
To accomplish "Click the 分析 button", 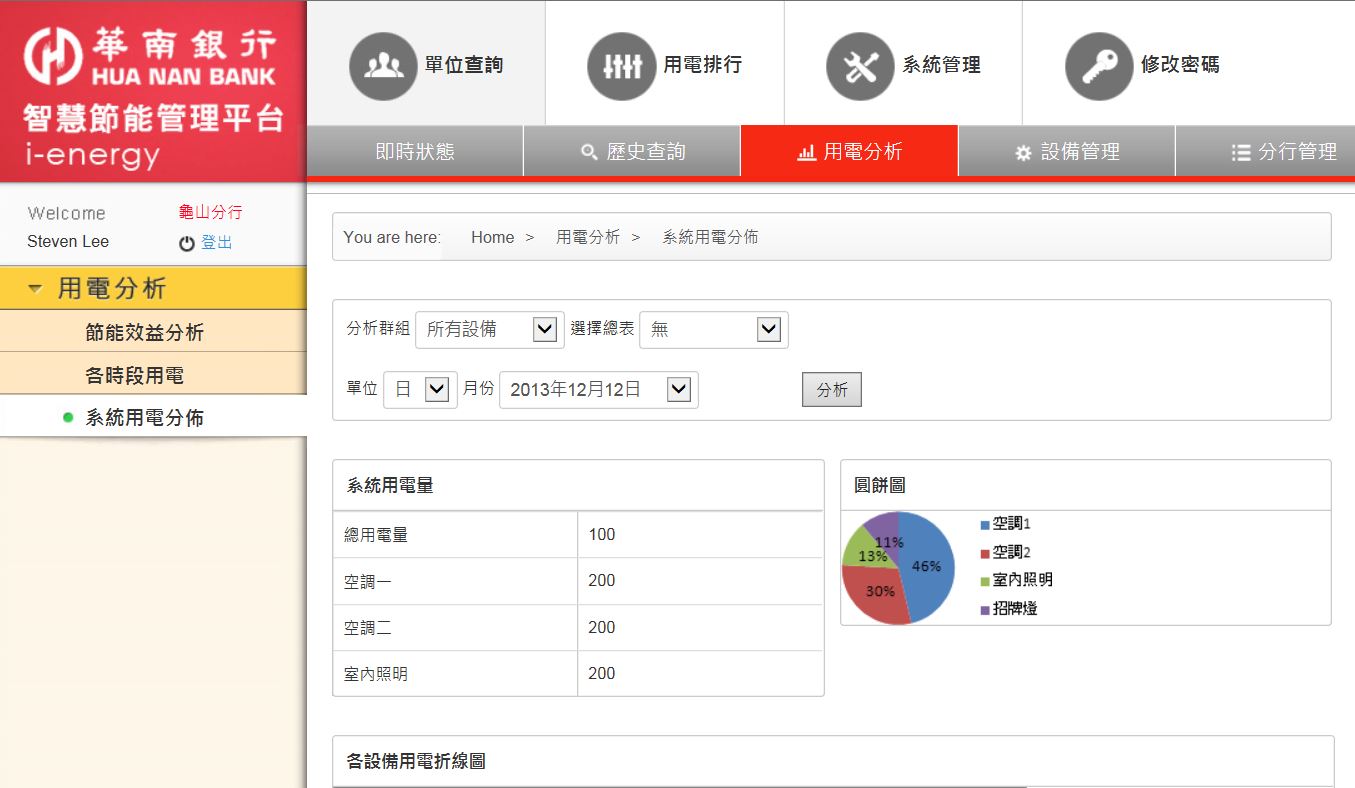I will point(832,390).
